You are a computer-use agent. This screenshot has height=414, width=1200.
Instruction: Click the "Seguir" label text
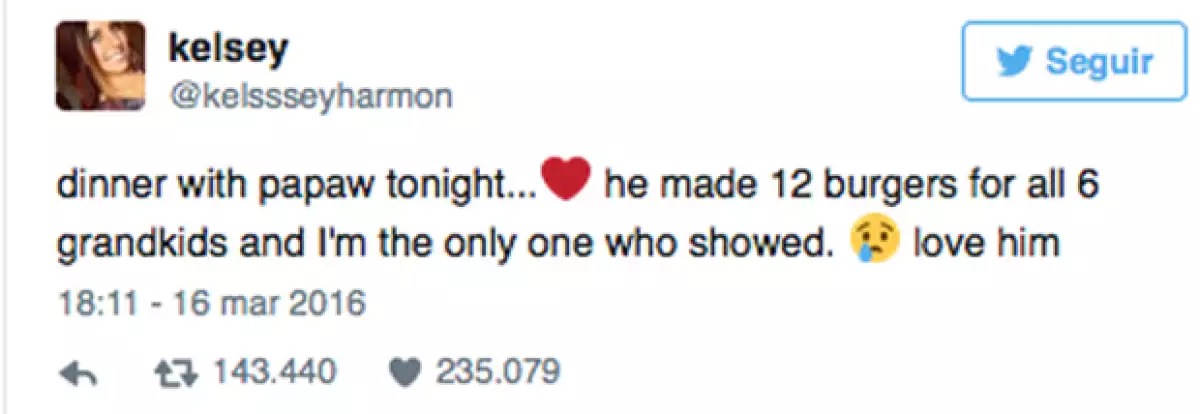(1098, 62)
